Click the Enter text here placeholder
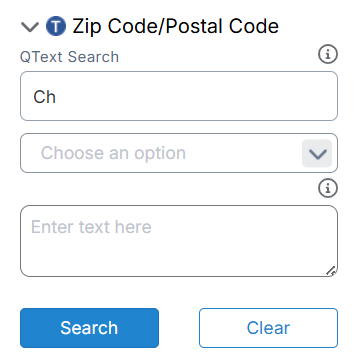Screen dimensions: 364x362 91,227
